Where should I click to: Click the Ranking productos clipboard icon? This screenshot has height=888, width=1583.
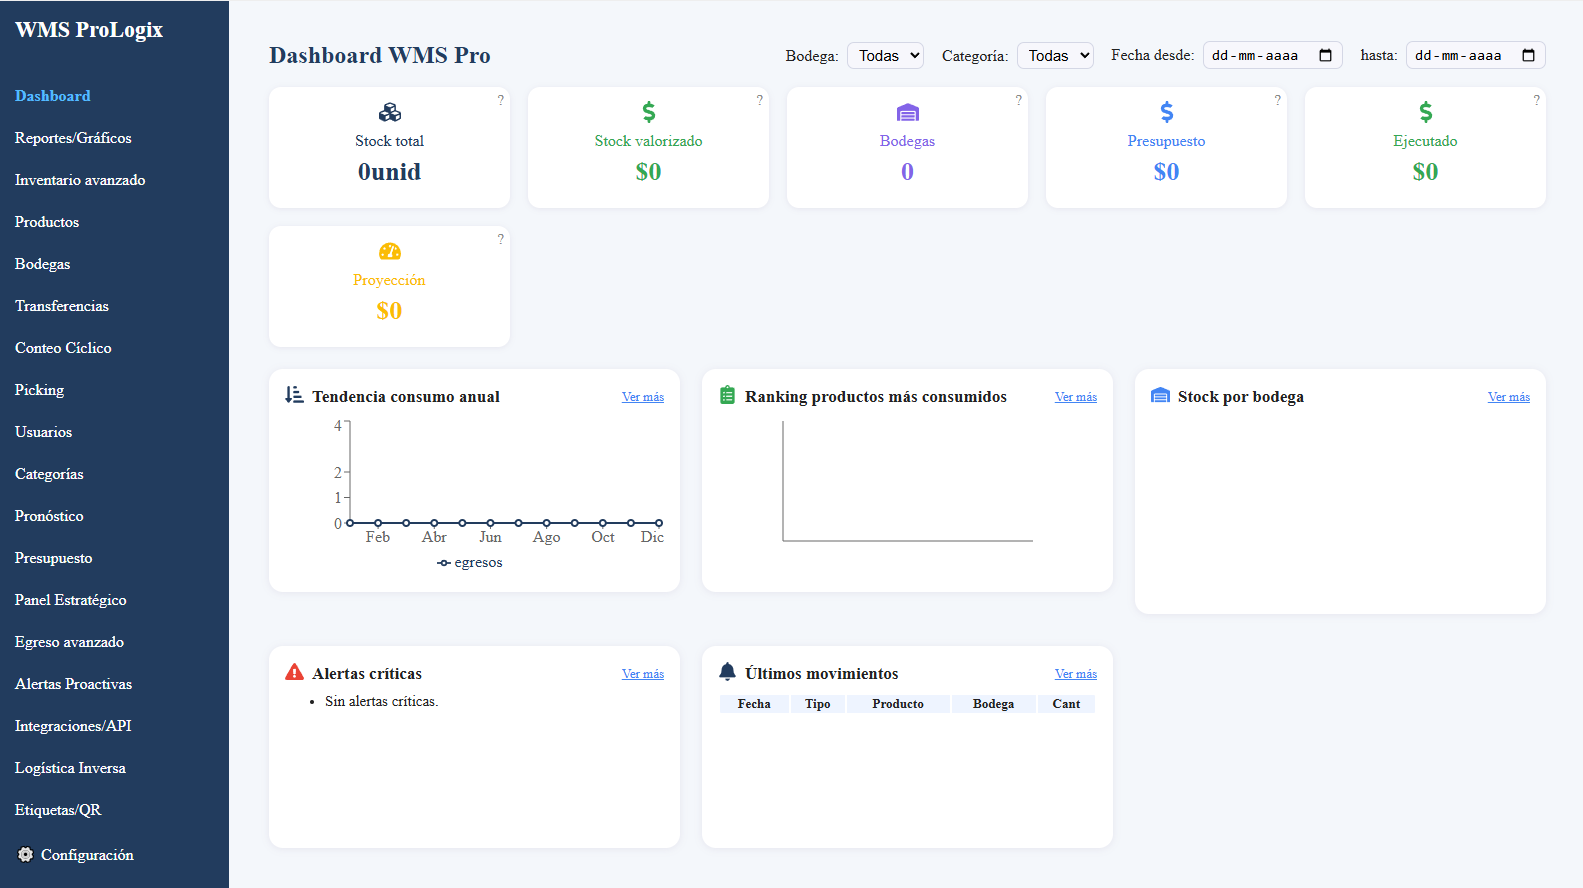[x=727, y=396]
